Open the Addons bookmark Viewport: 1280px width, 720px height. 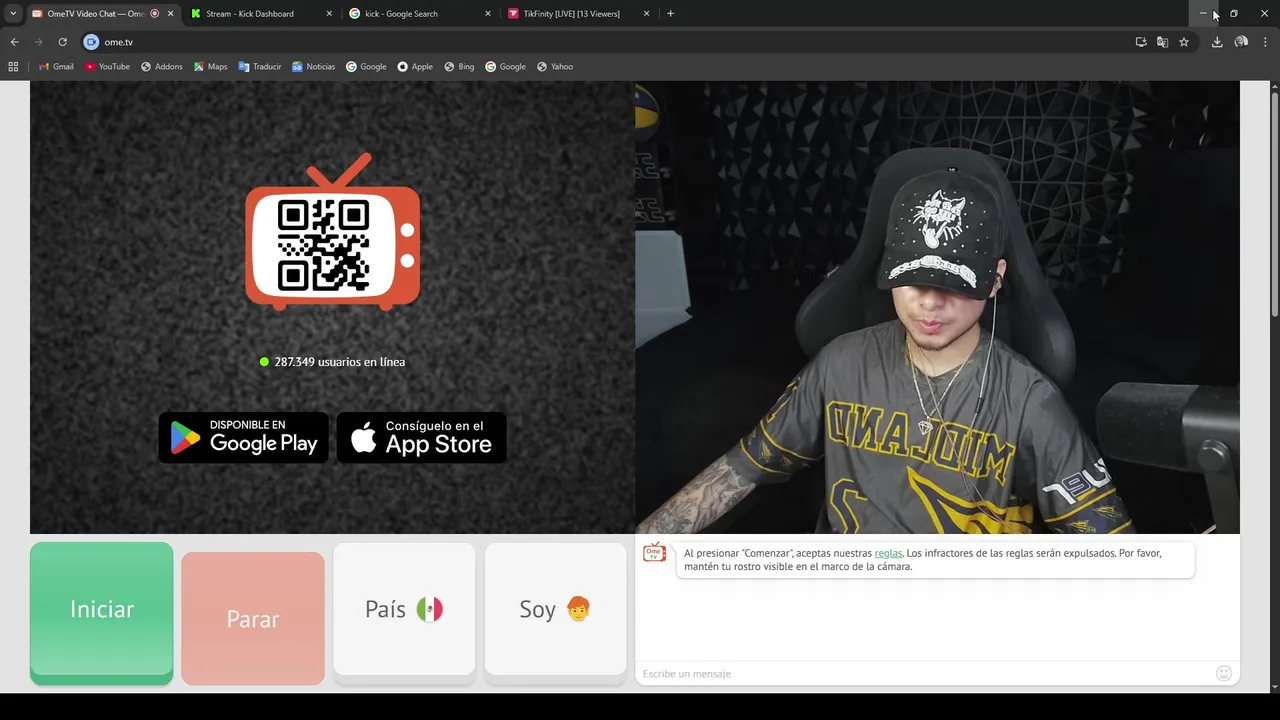[x=162, y=67]
